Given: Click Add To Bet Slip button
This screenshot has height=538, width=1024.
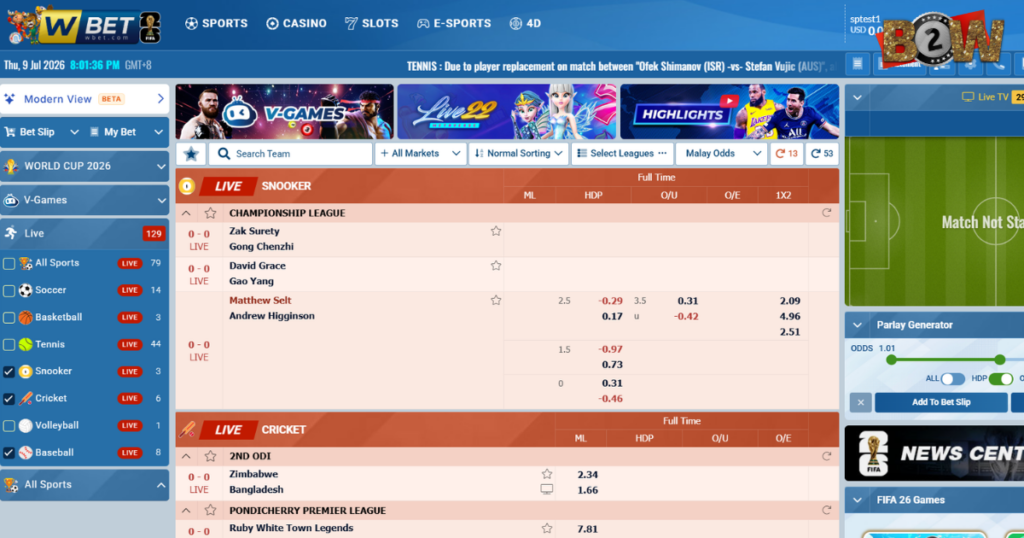Looking at the screenshot, I should (x=940, y=402).
